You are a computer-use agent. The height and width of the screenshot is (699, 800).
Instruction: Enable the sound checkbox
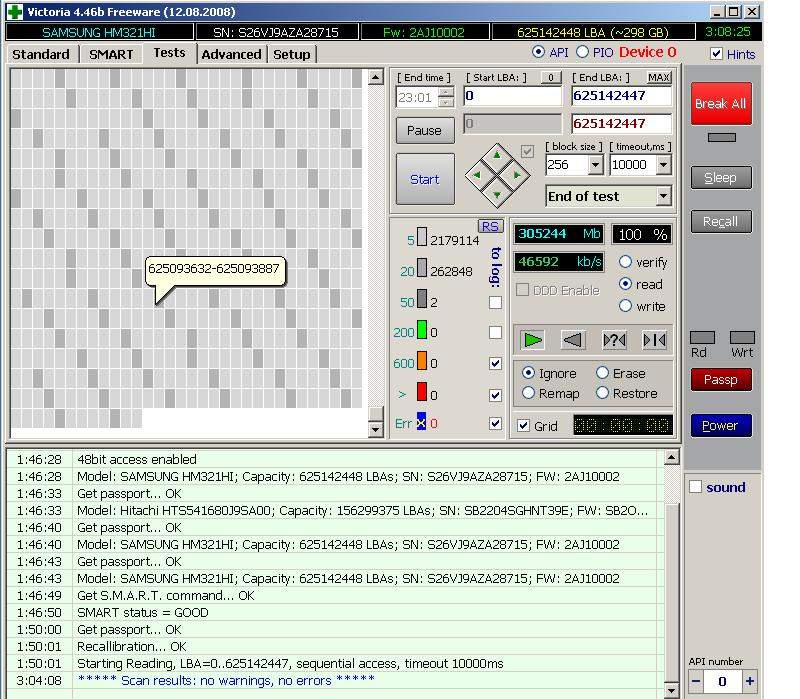696,487
